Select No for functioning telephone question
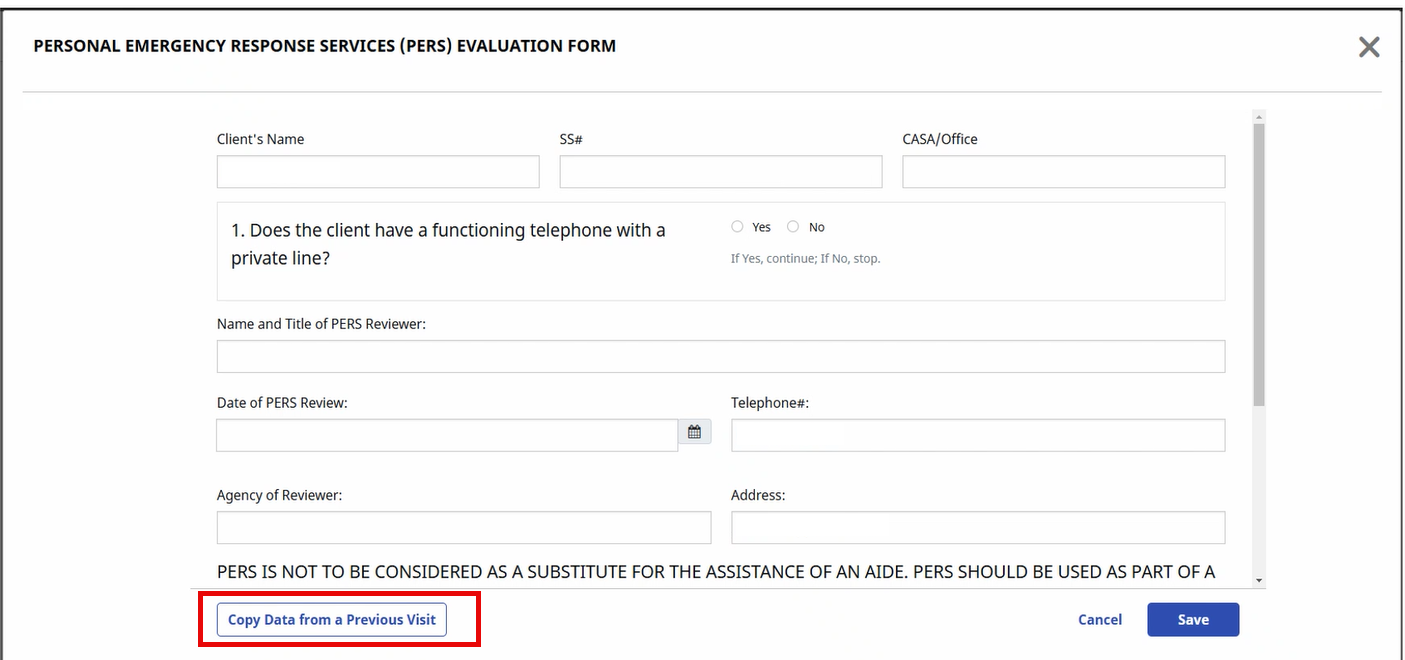 (793, 227)
